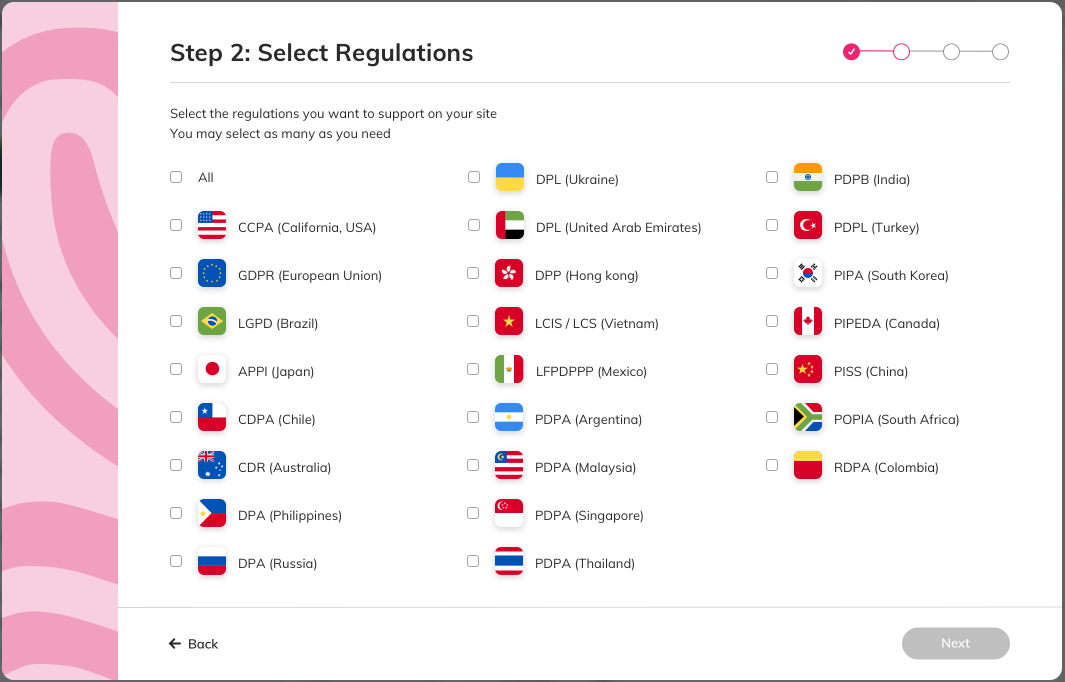The image size is (1065, 682).
Task: Click the Thailand flag icon for PDPA
Action: click(509, 561)
